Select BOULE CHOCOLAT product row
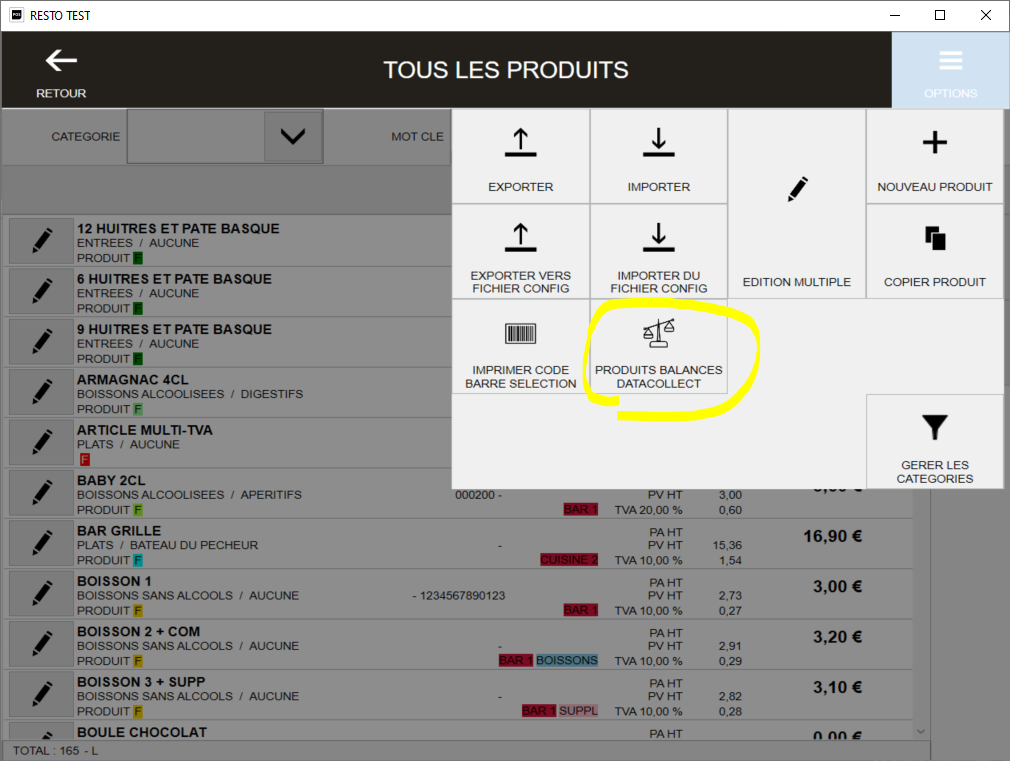 coord(457,732)
